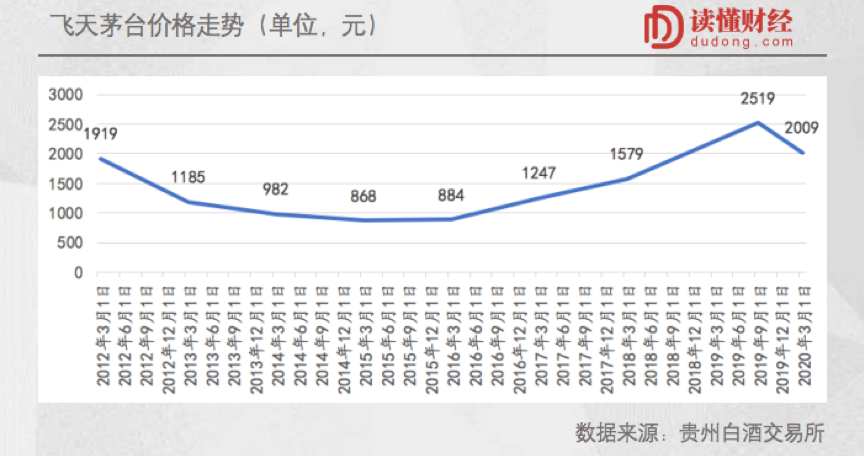Click the data label 982

click(x=276, y=189)
